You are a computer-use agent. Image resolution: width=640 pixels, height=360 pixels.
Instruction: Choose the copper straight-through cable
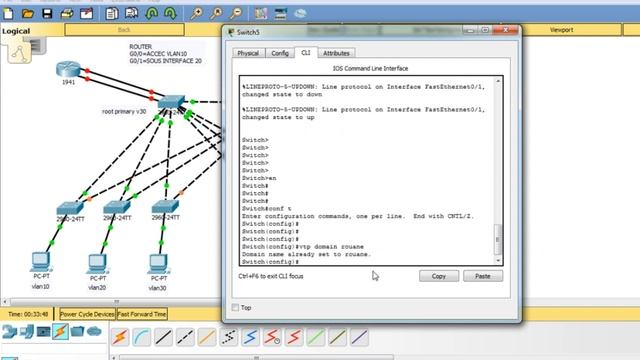[x=163, y=338]
